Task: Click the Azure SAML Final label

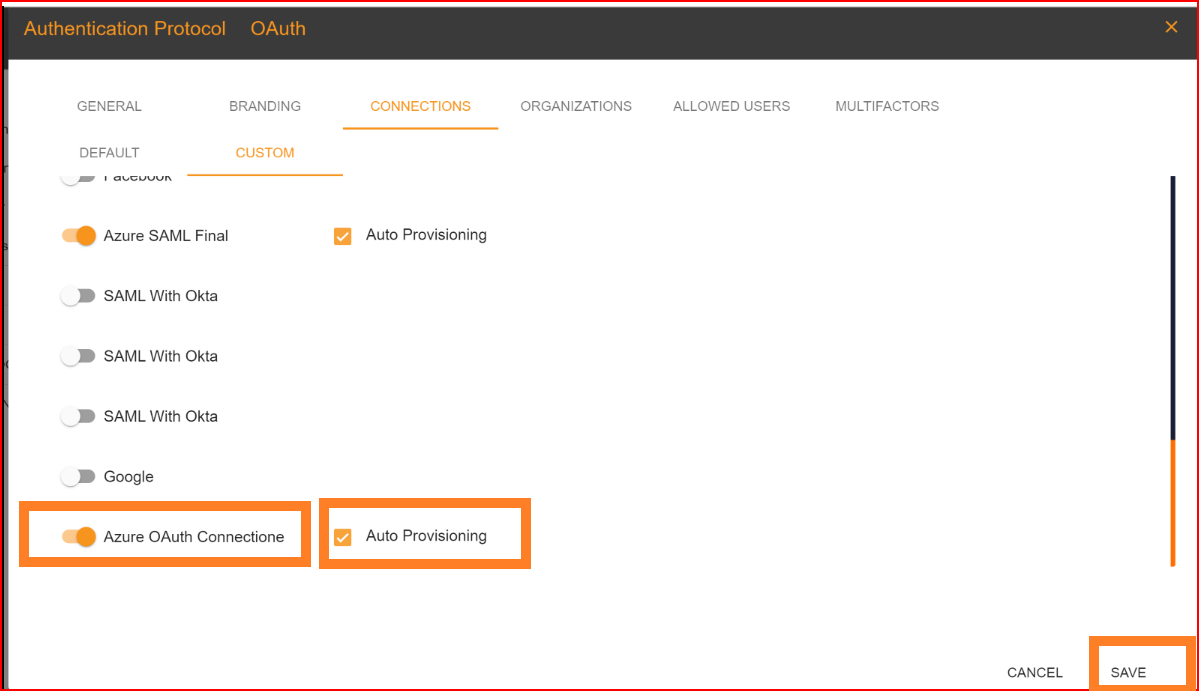Action: pyautogui.click(x=166, y=235)
